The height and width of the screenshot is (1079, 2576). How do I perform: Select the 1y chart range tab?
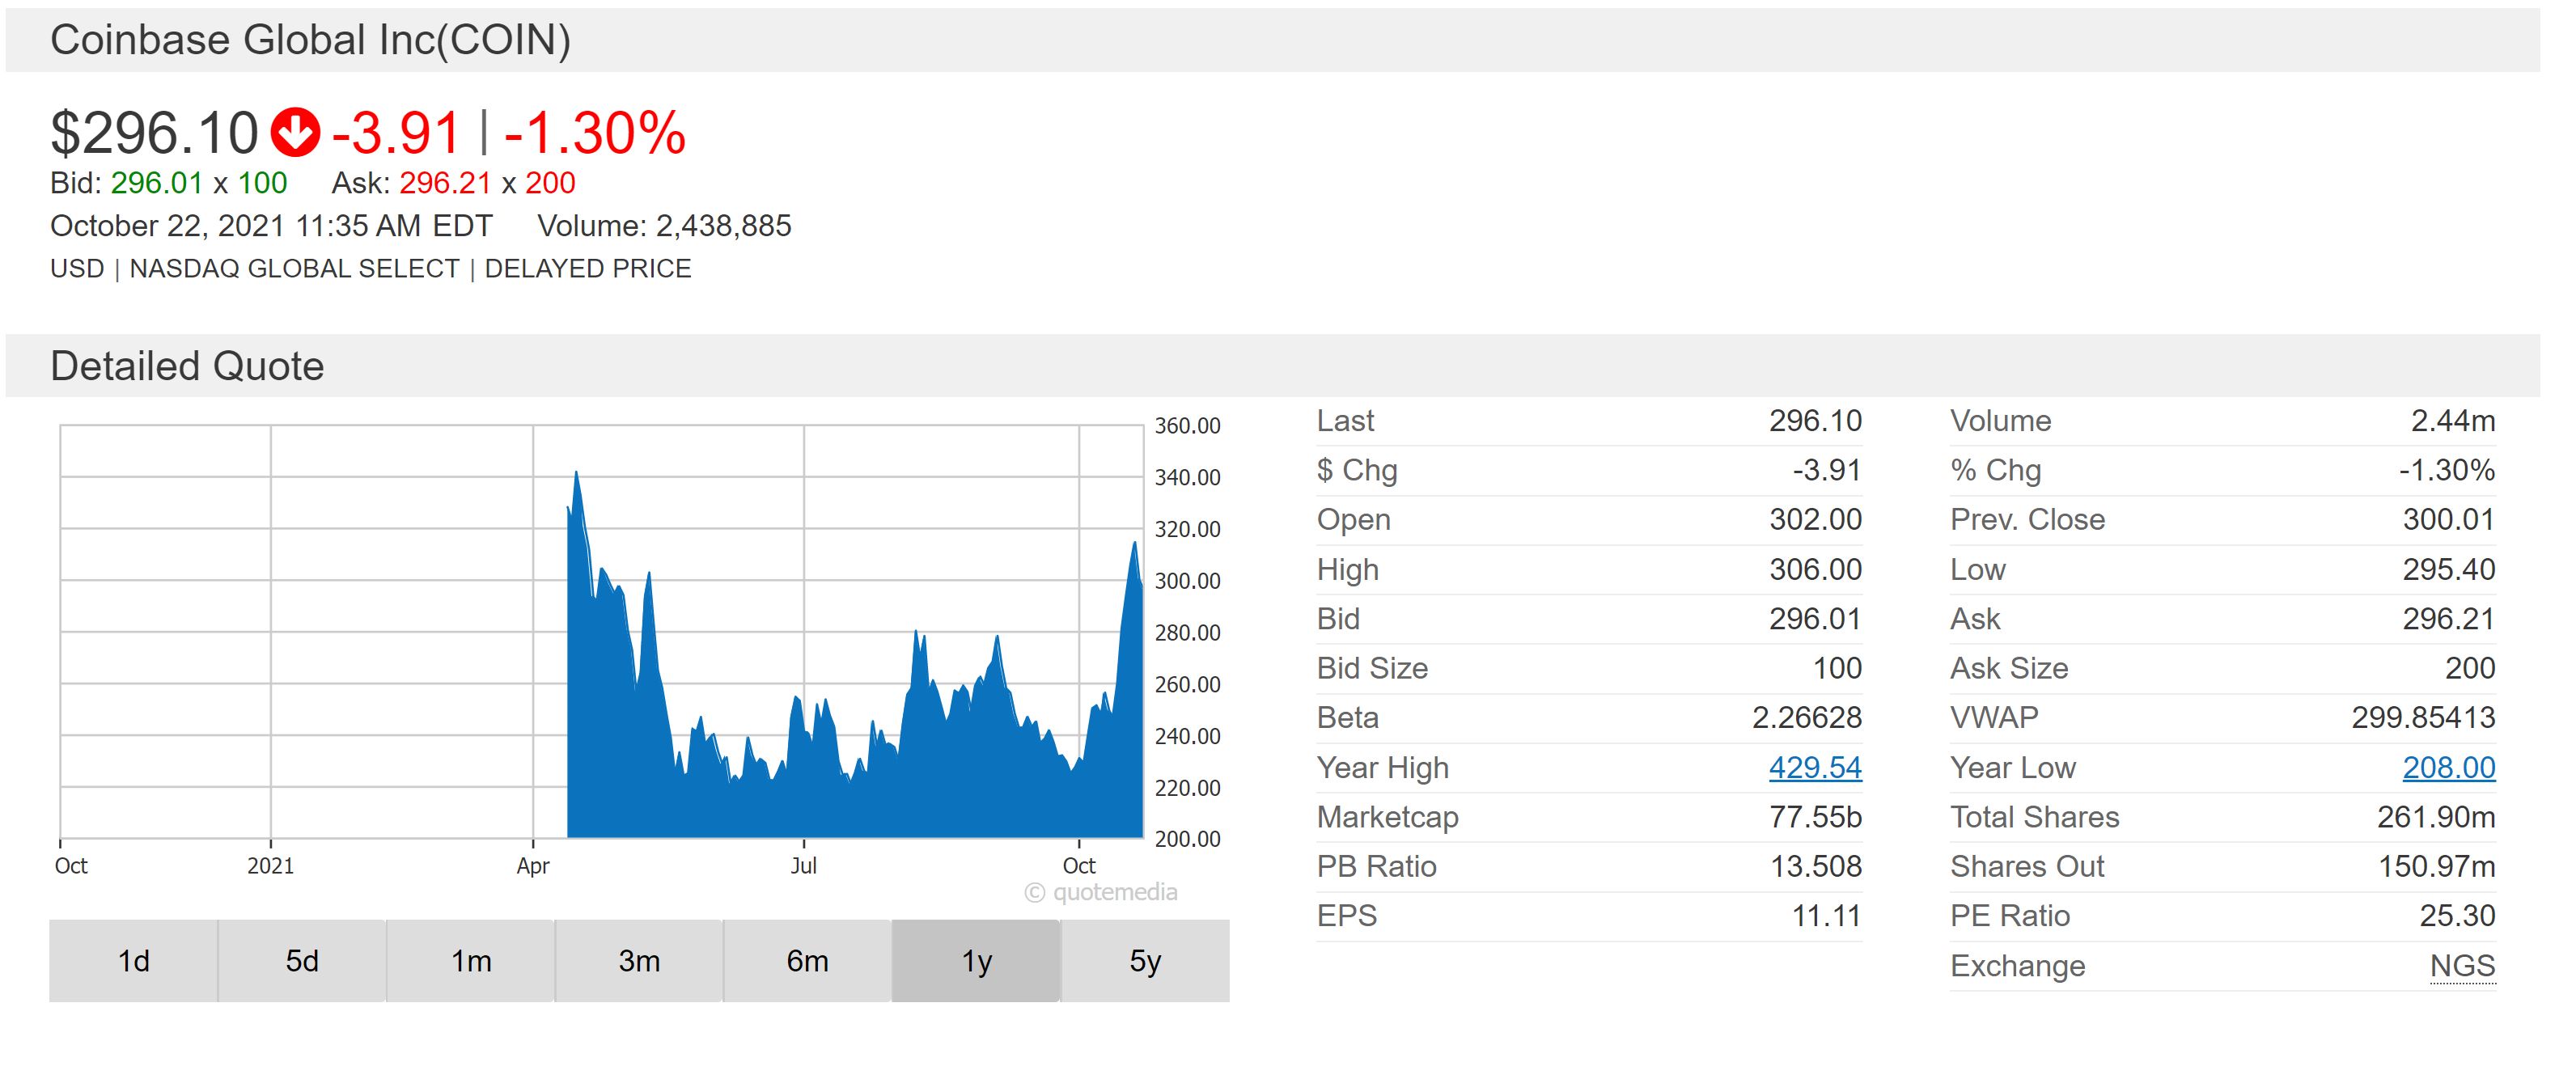point(976,961)
